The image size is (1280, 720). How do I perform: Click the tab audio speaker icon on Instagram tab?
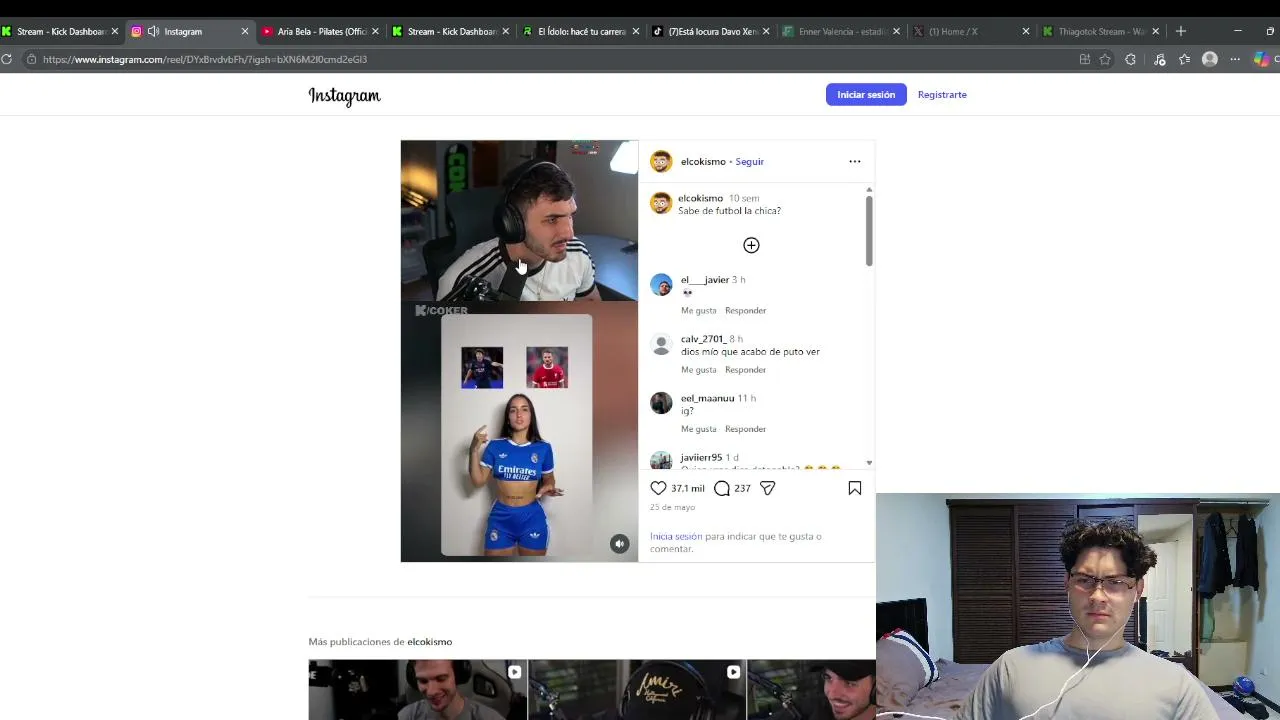tap(153, 31)
